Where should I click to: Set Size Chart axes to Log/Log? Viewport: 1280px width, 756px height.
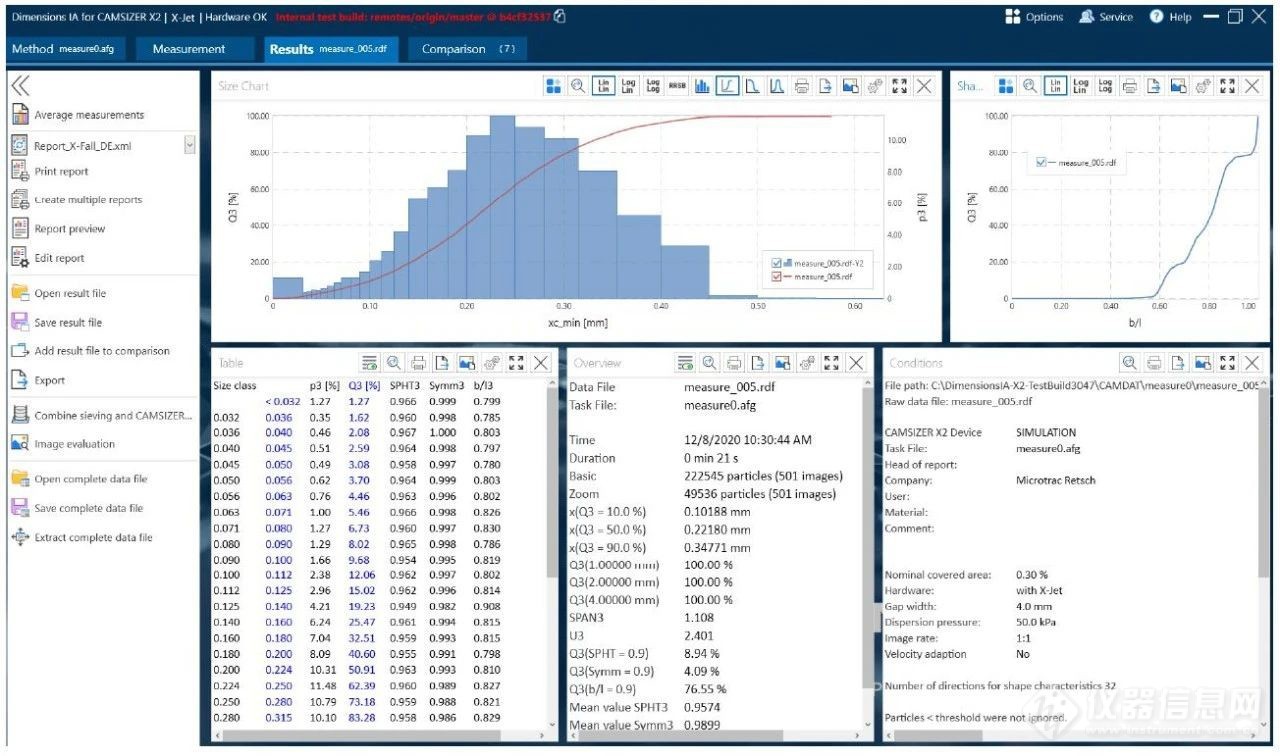point(653,87)
